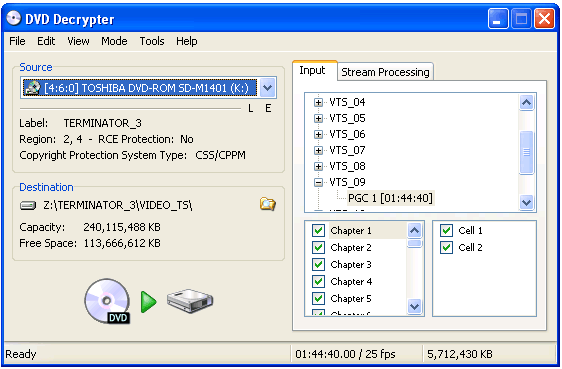This screenshot has height=369, width=562.
Task: Click the disc icon in source drive combo
Action: (32, 88)
